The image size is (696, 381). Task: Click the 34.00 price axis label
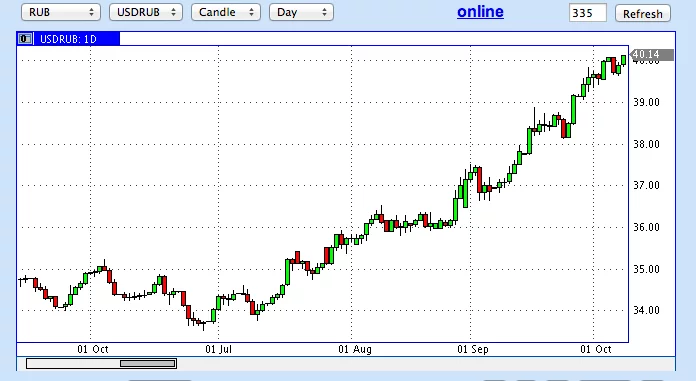tap(646, 310)
